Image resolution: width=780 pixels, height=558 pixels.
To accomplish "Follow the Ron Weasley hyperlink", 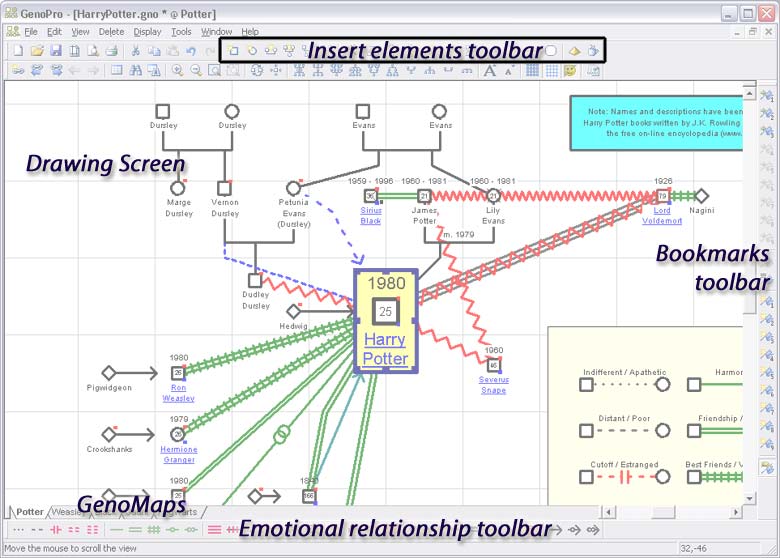I will click(x=178, y=393).
